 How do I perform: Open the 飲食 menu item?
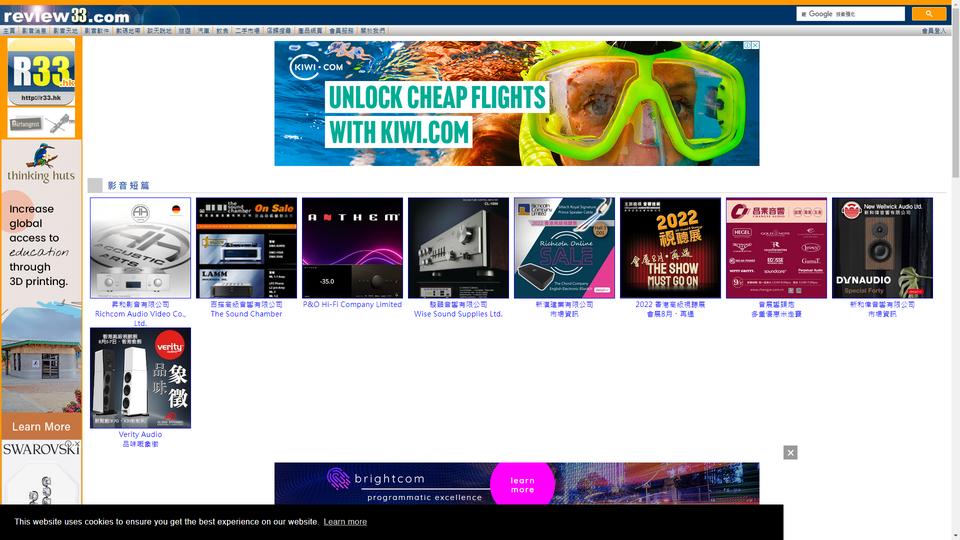[x=222, y=31]
